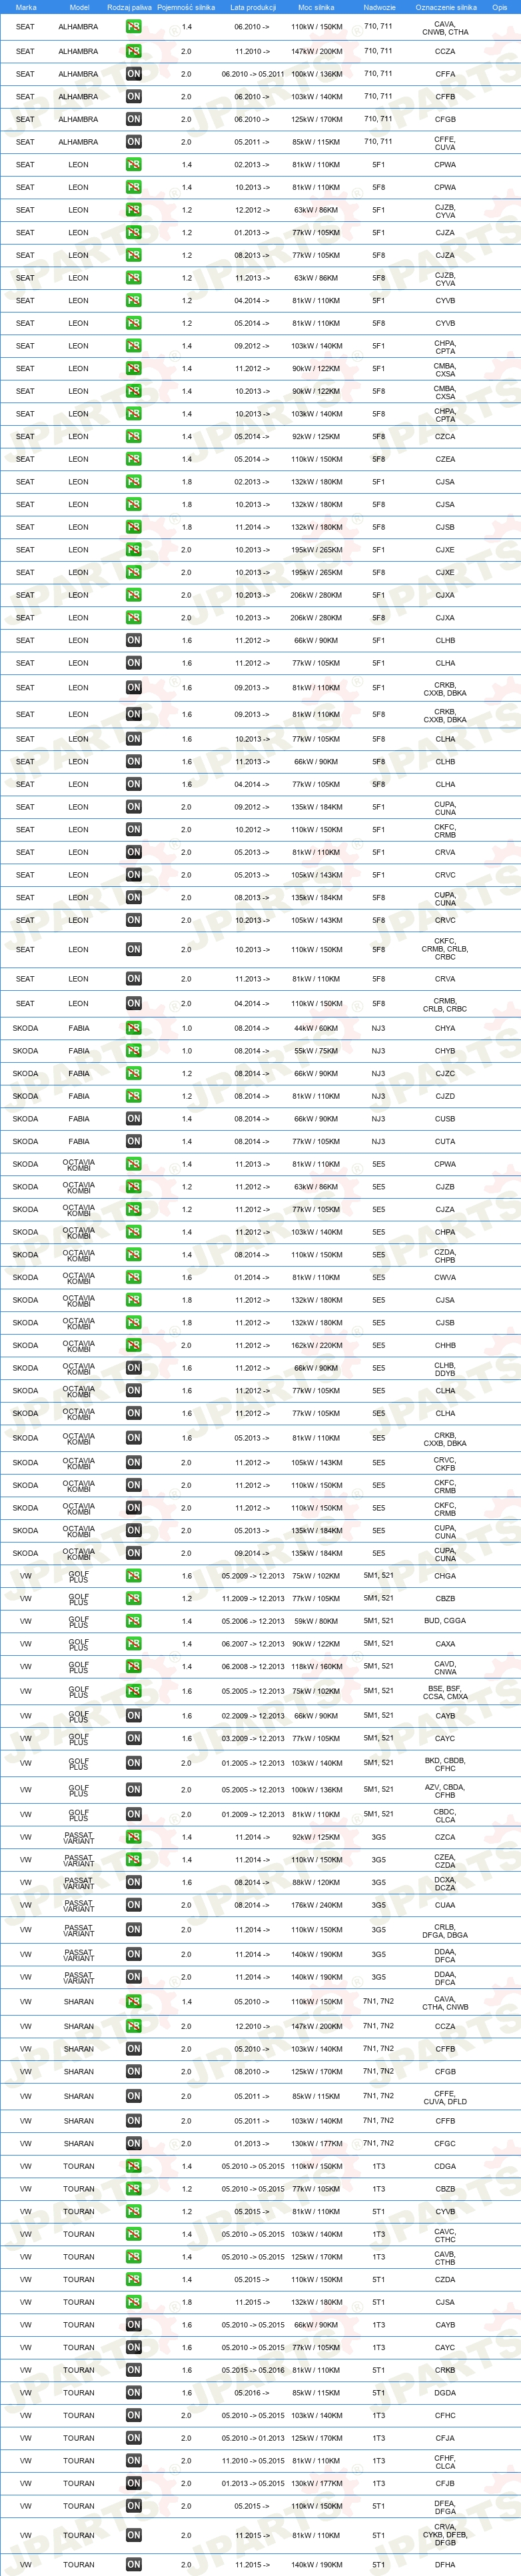Click the Lata produkcji column header

pos(252,7)
